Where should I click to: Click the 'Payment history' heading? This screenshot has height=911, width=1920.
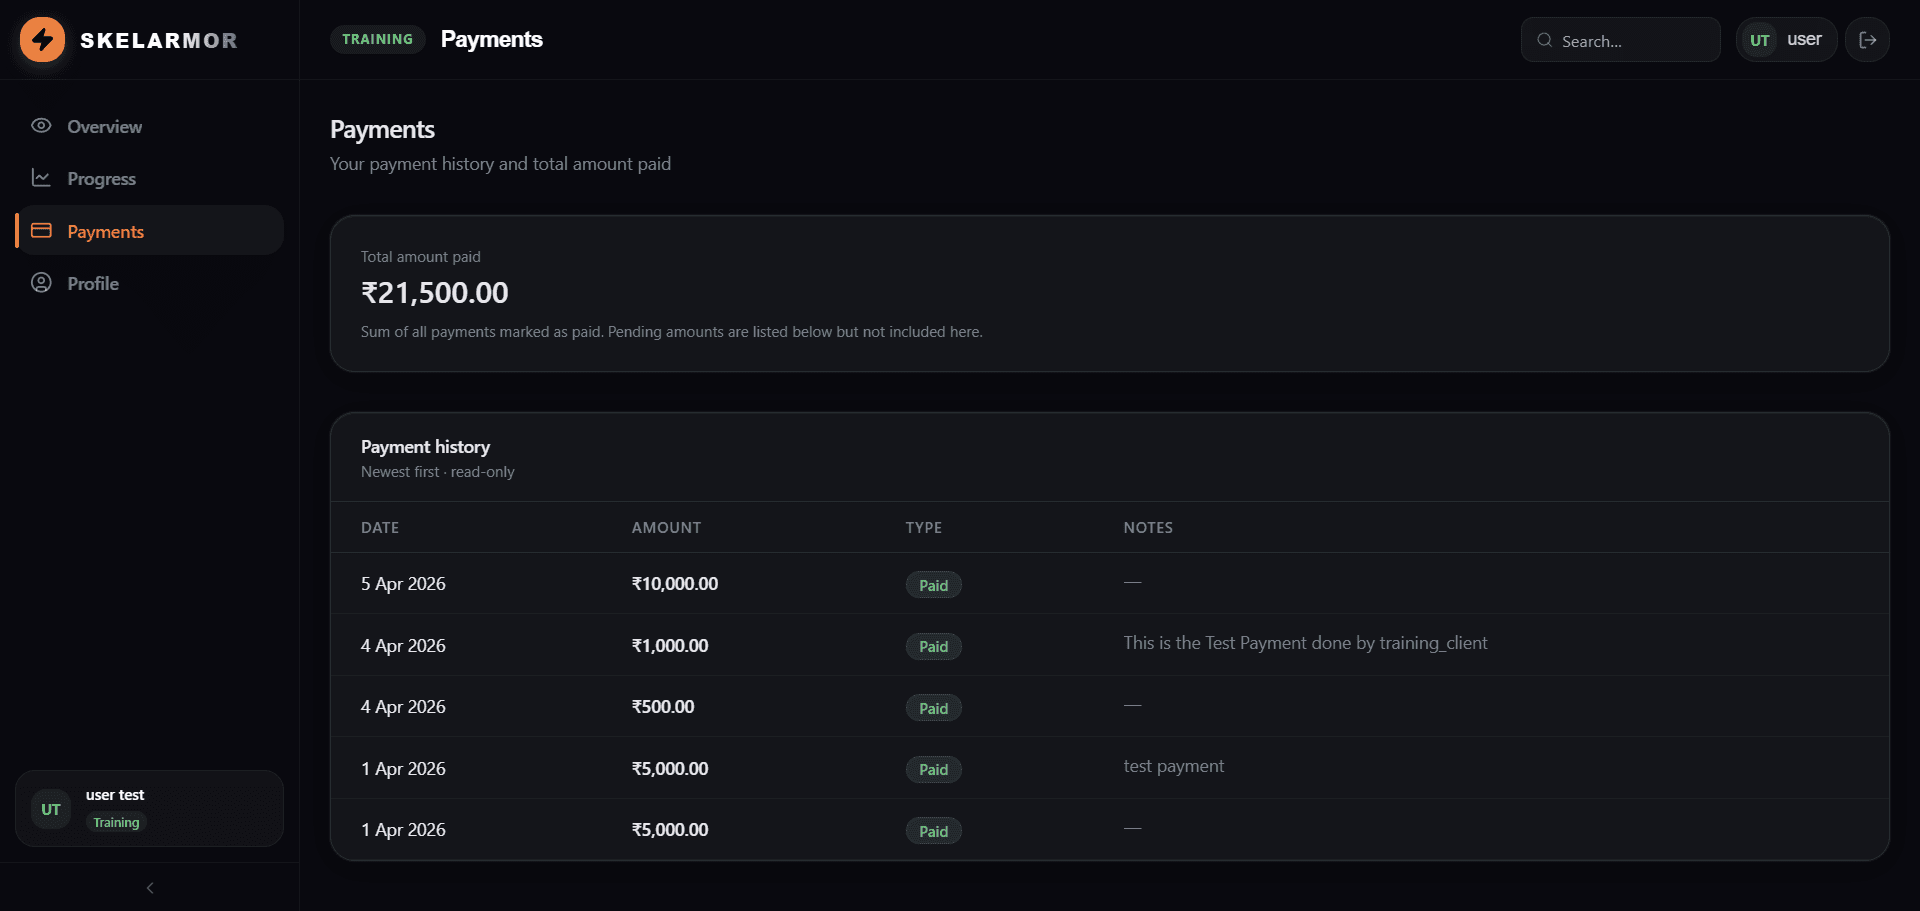coord(425,447)
